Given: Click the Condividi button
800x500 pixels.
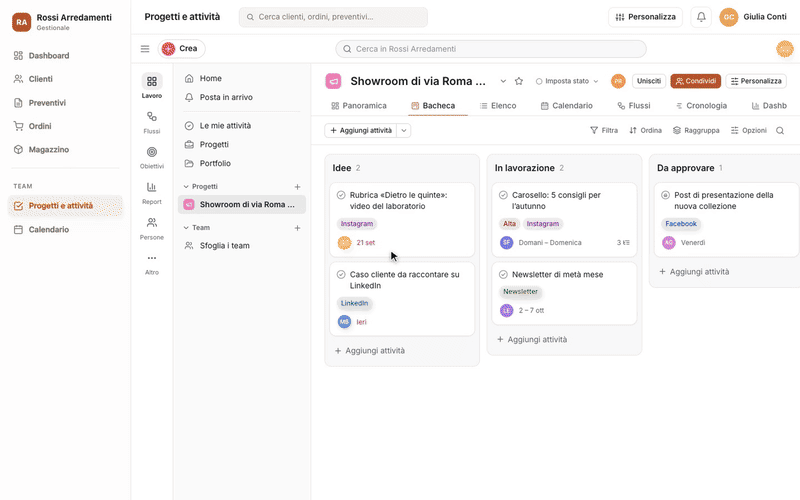Looking at the screenshot, I should [x=695, y=81].
